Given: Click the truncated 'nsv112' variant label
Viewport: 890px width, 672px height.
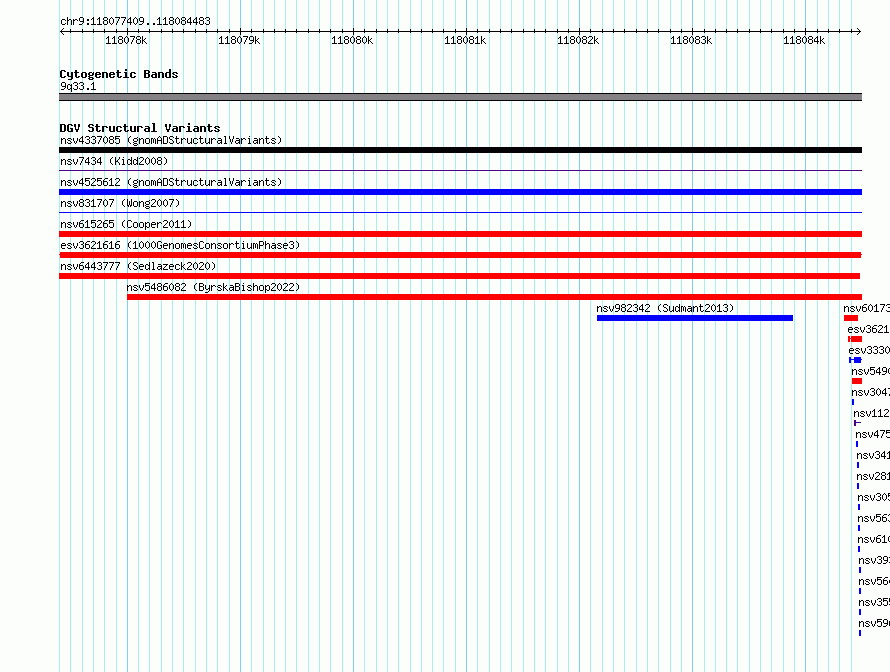Looking at the screenshot, I should coord(872,413).
